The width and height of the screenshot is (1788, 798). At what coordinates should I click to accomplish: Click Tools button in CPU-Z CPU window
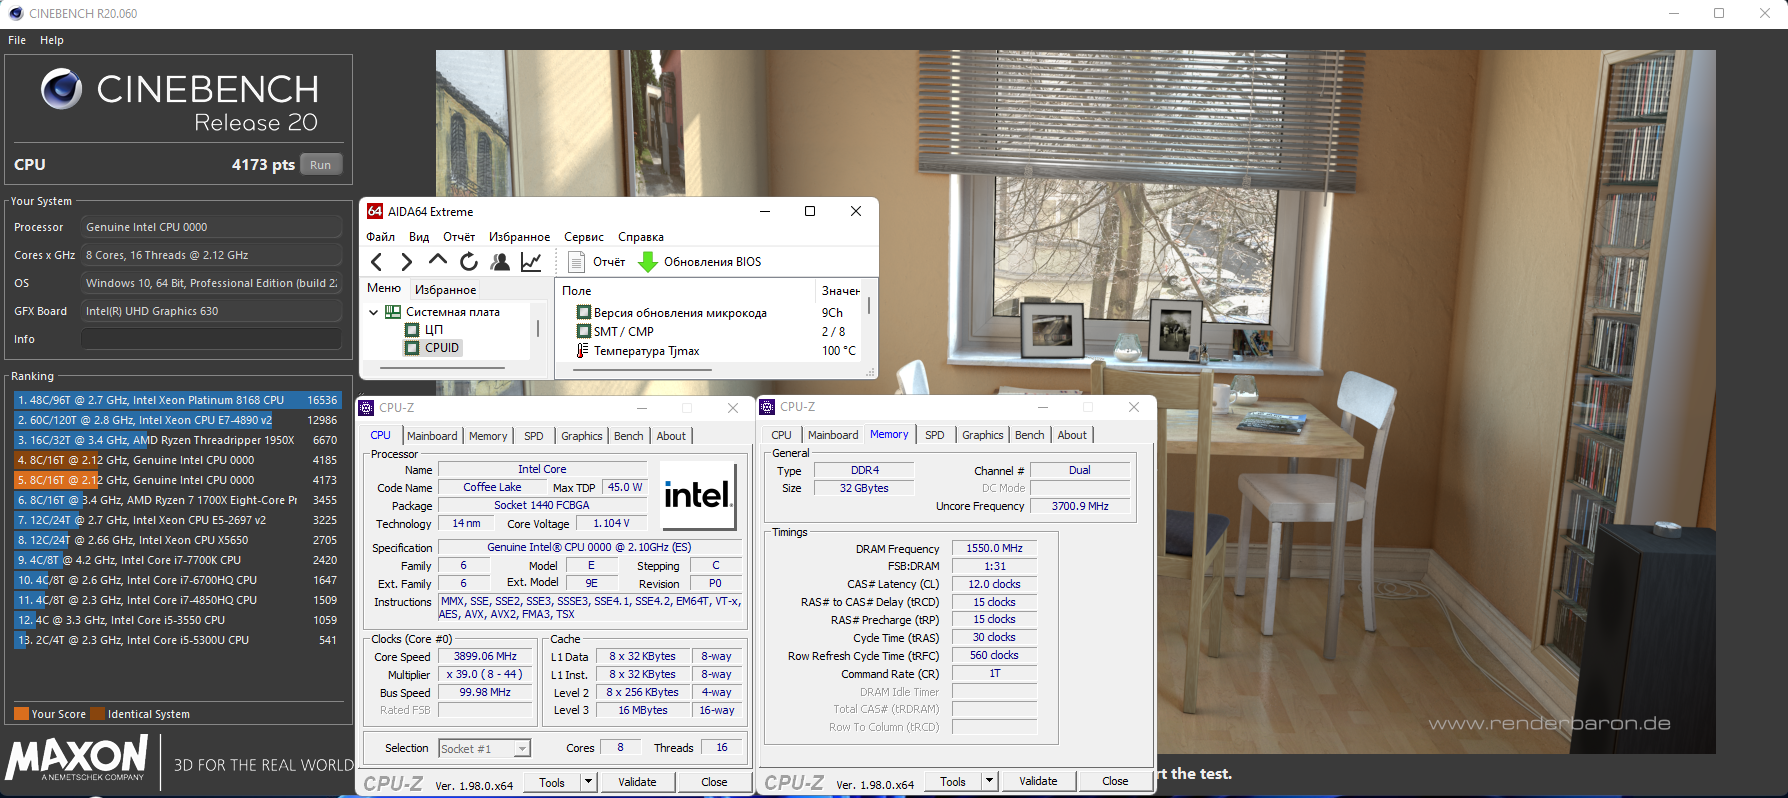pos(552,782)
